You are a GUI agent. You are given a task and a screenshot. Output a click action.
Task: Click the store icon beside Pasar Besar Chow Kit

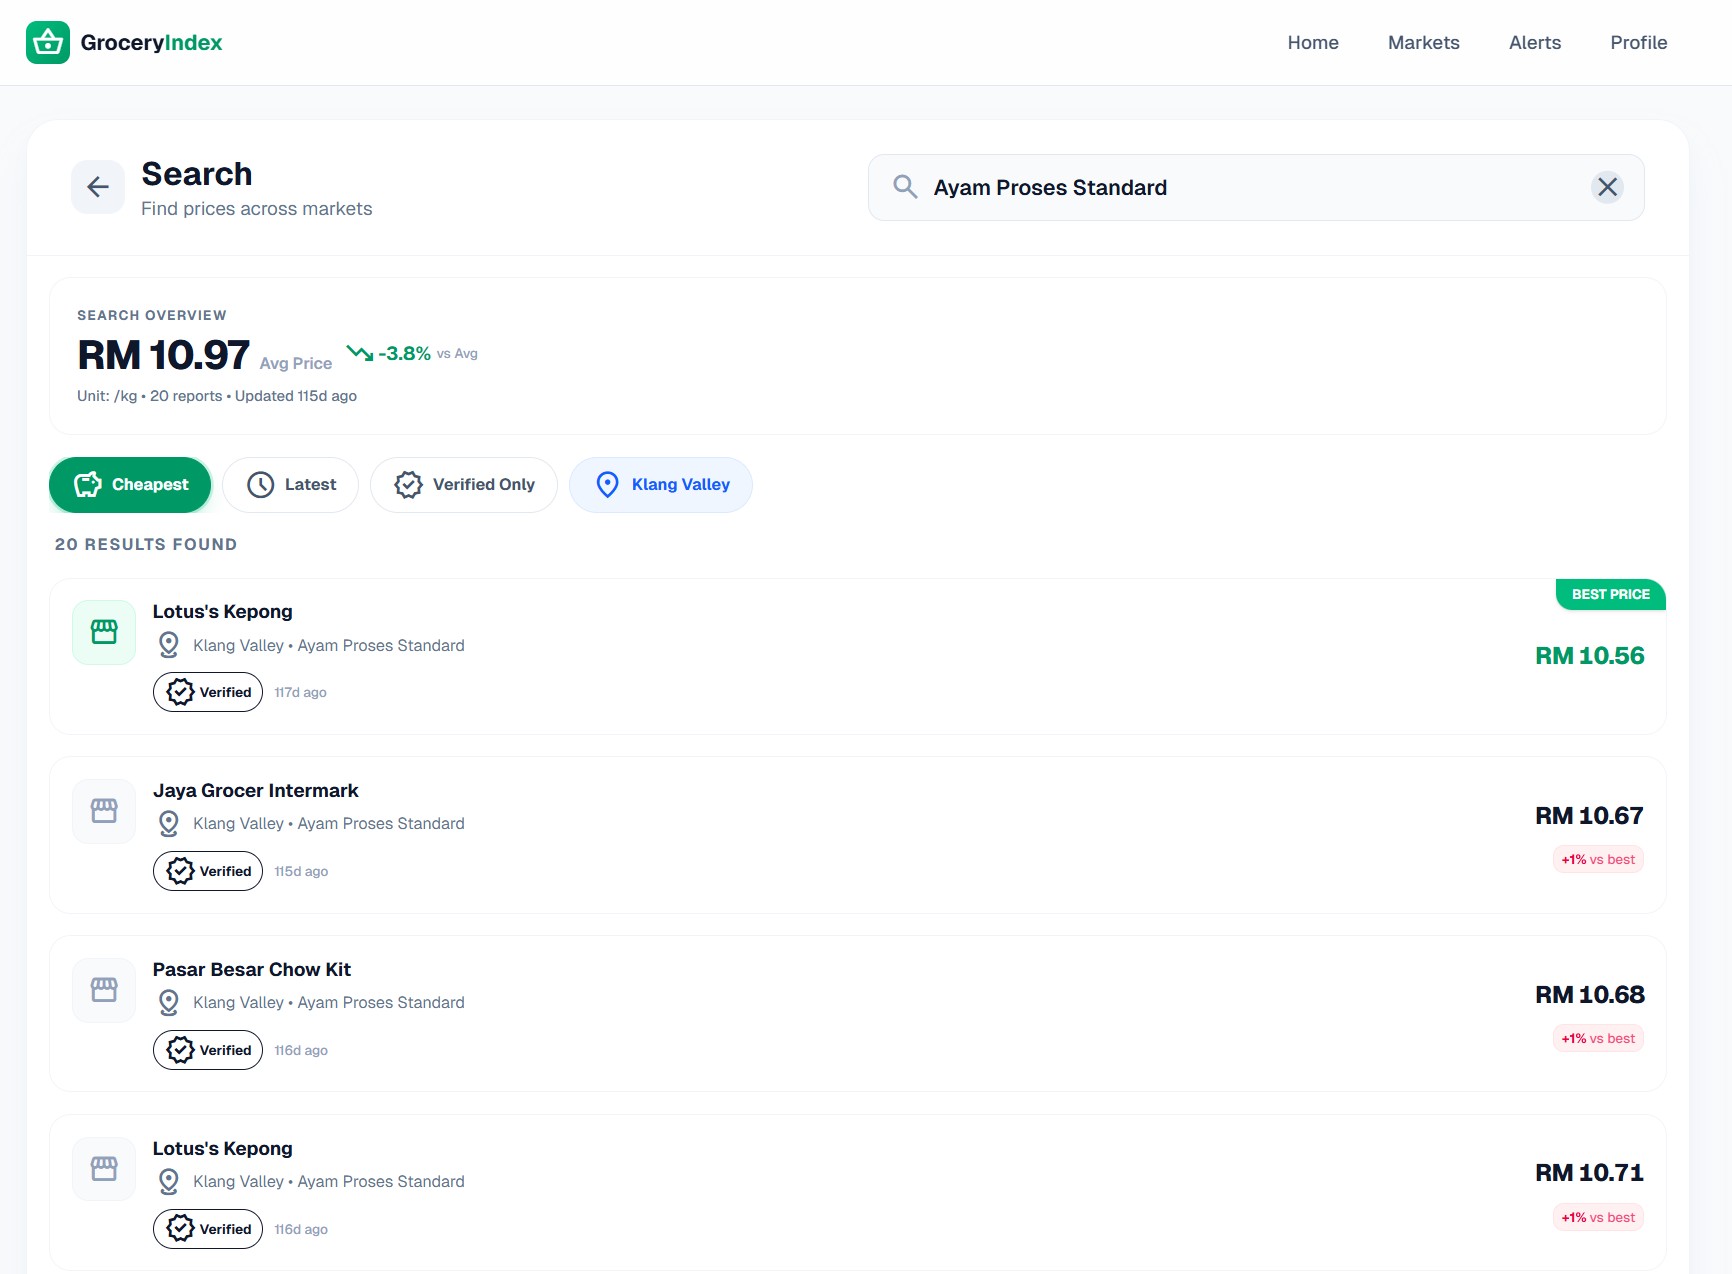click(104, 990)
